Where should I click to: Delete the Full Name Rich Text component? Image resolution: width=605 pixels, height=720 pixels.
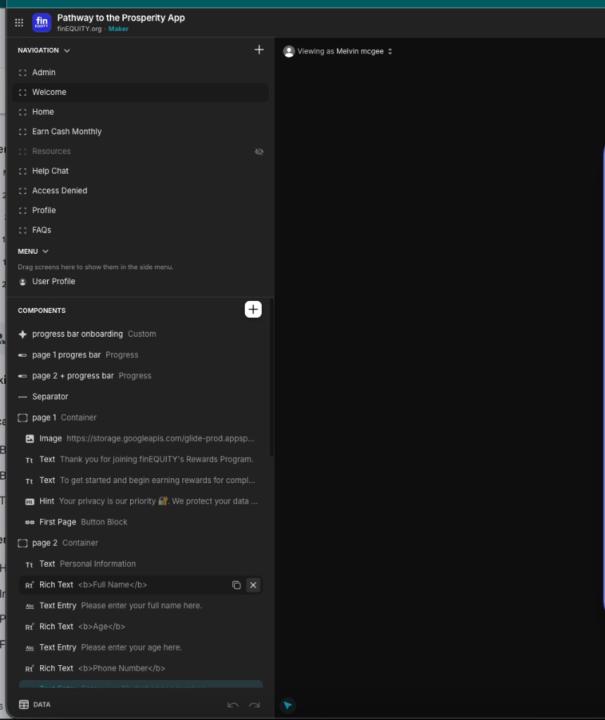point(253,585)
